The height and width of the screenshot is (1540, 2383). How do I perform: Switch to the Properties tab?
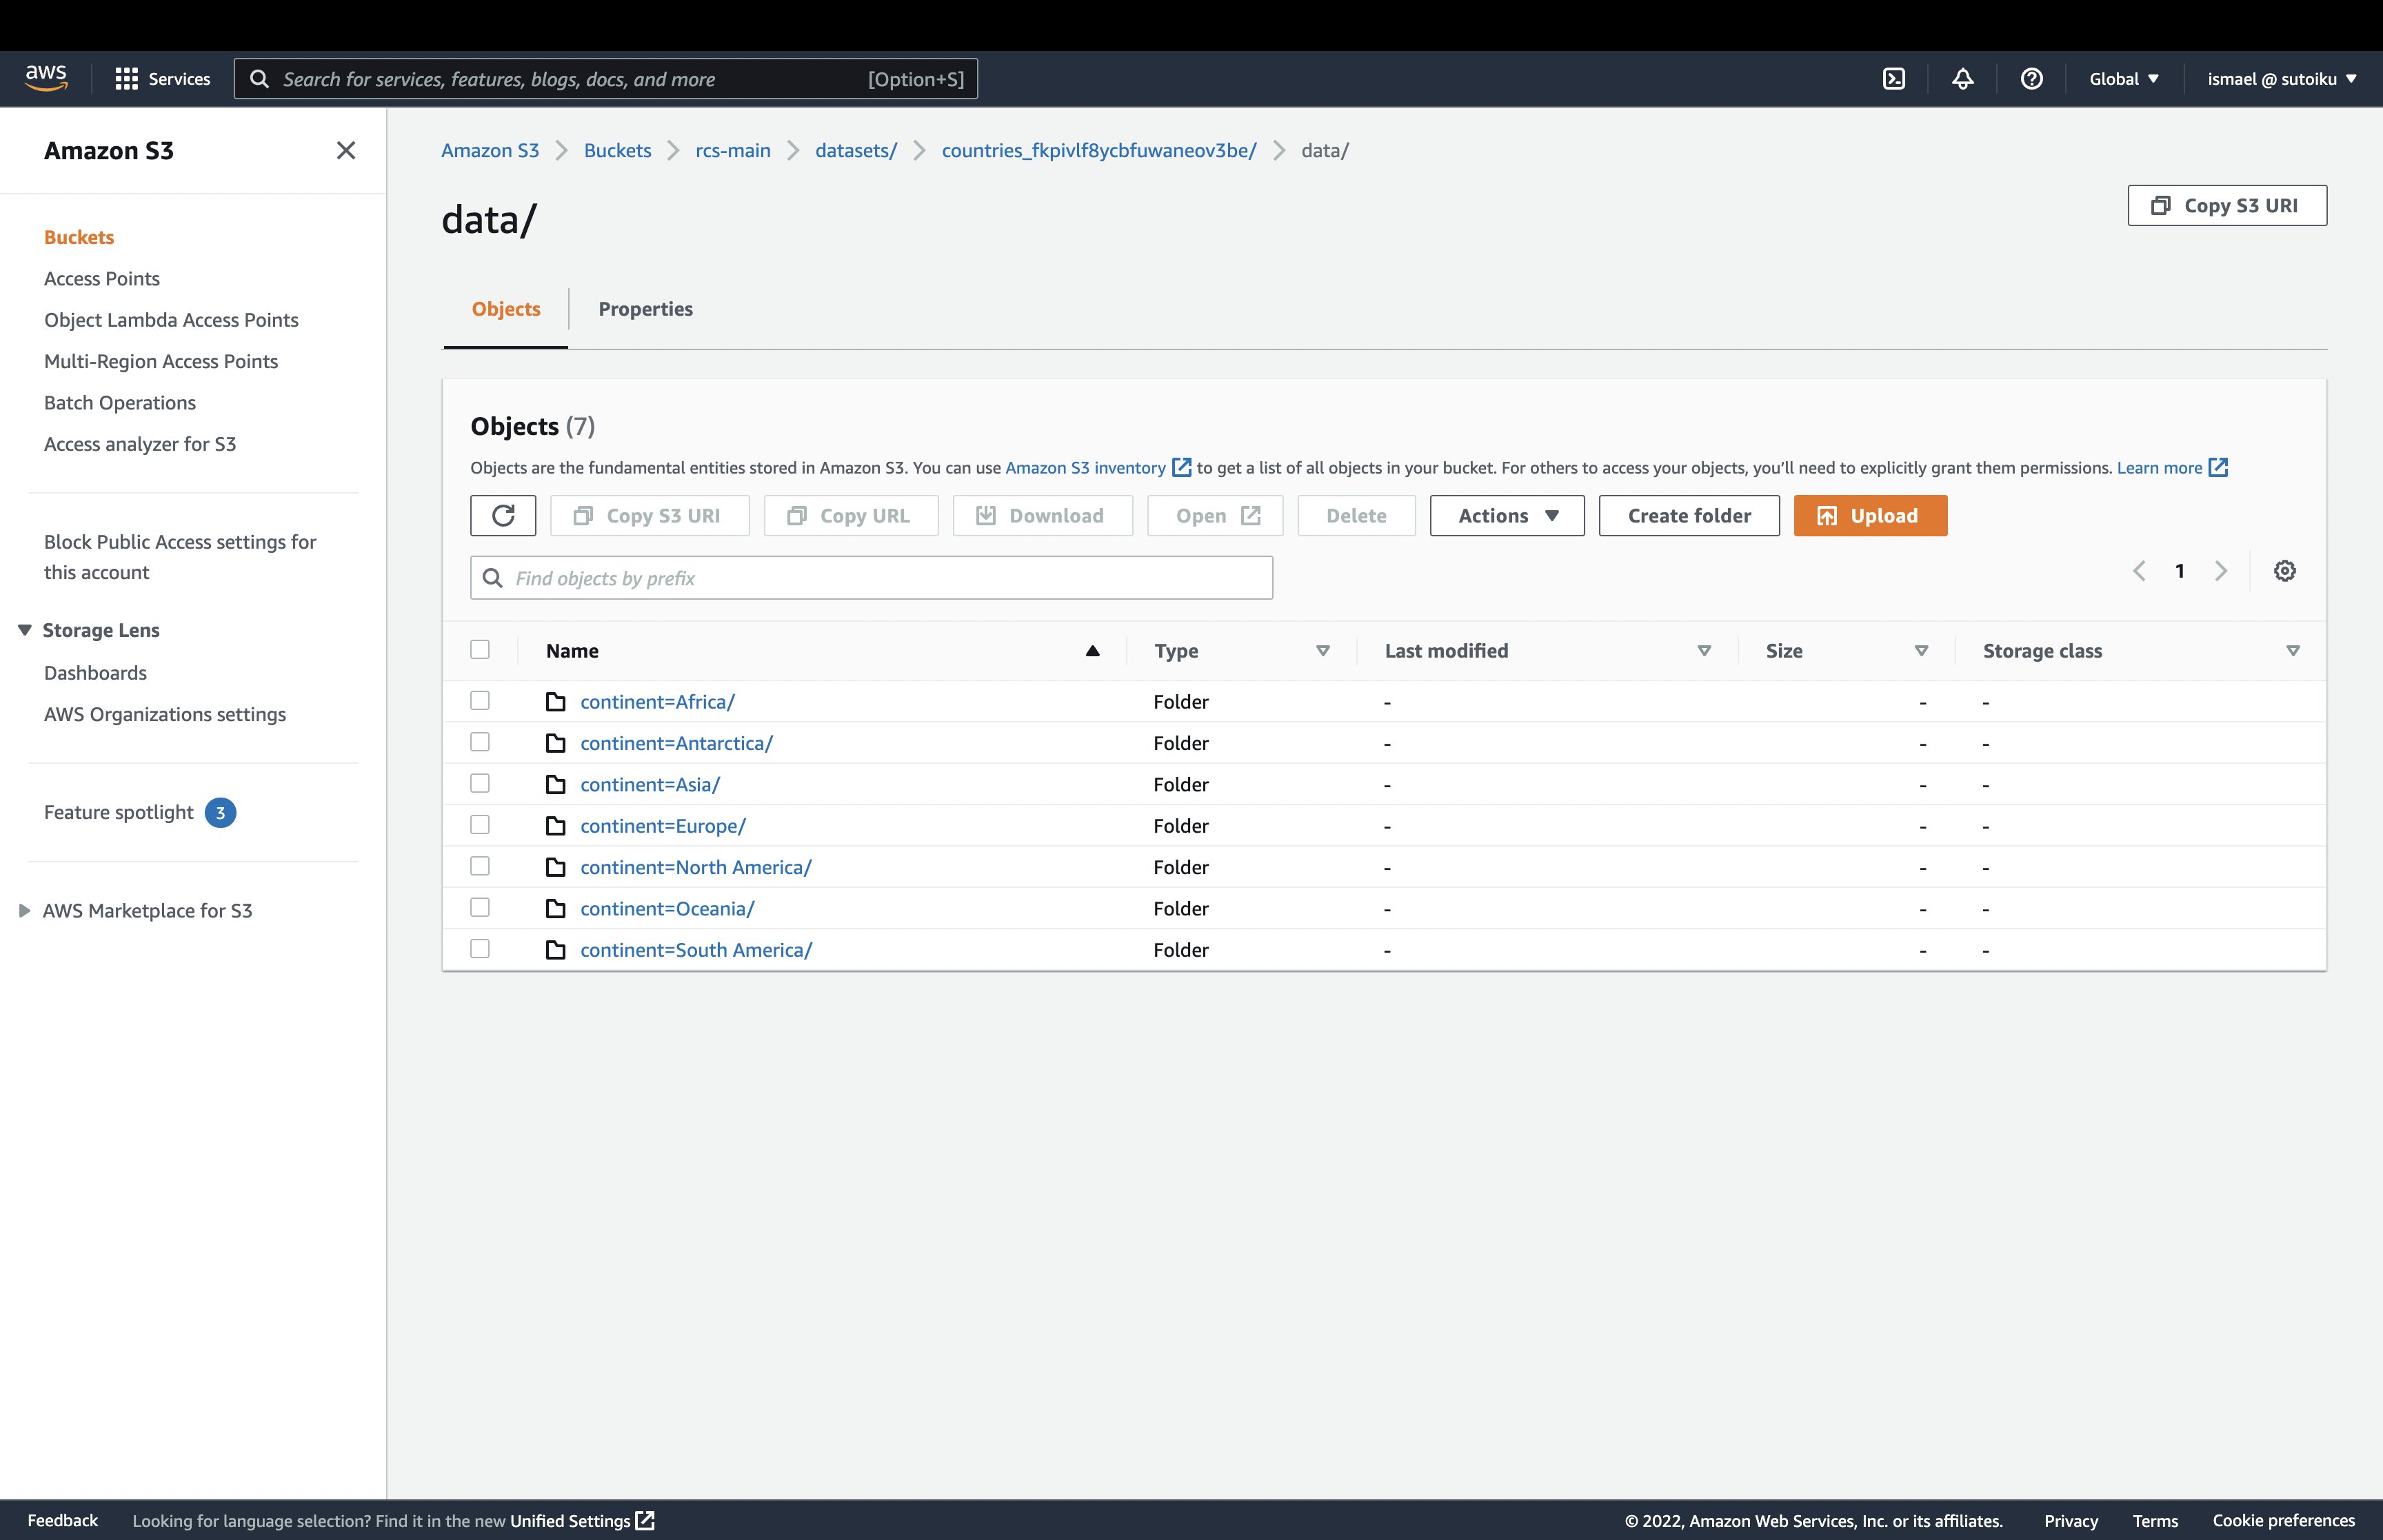point(645,309)
